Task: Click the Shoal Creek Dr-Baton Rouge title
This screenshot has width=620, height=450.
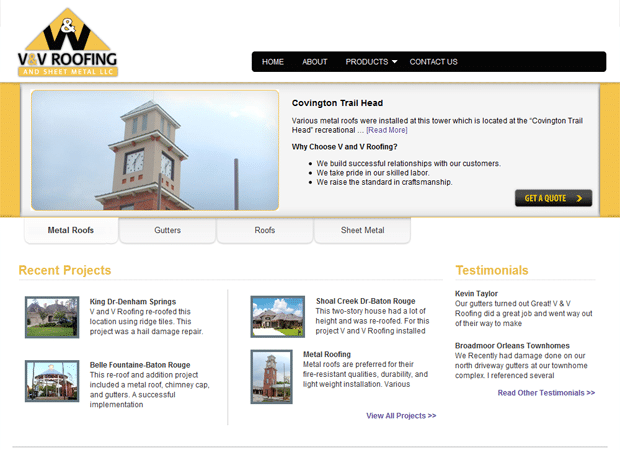Action: point(365,301)
